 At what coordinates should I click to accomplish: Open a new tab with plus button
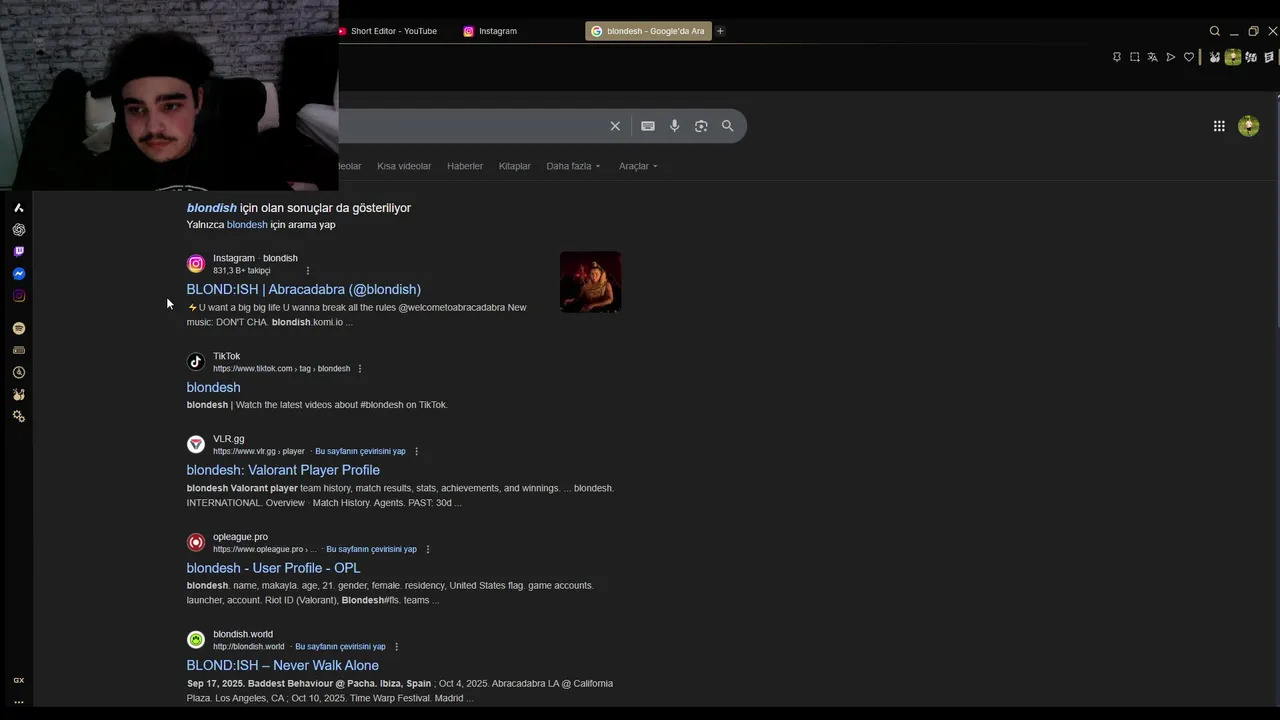[x=720, y=31]
